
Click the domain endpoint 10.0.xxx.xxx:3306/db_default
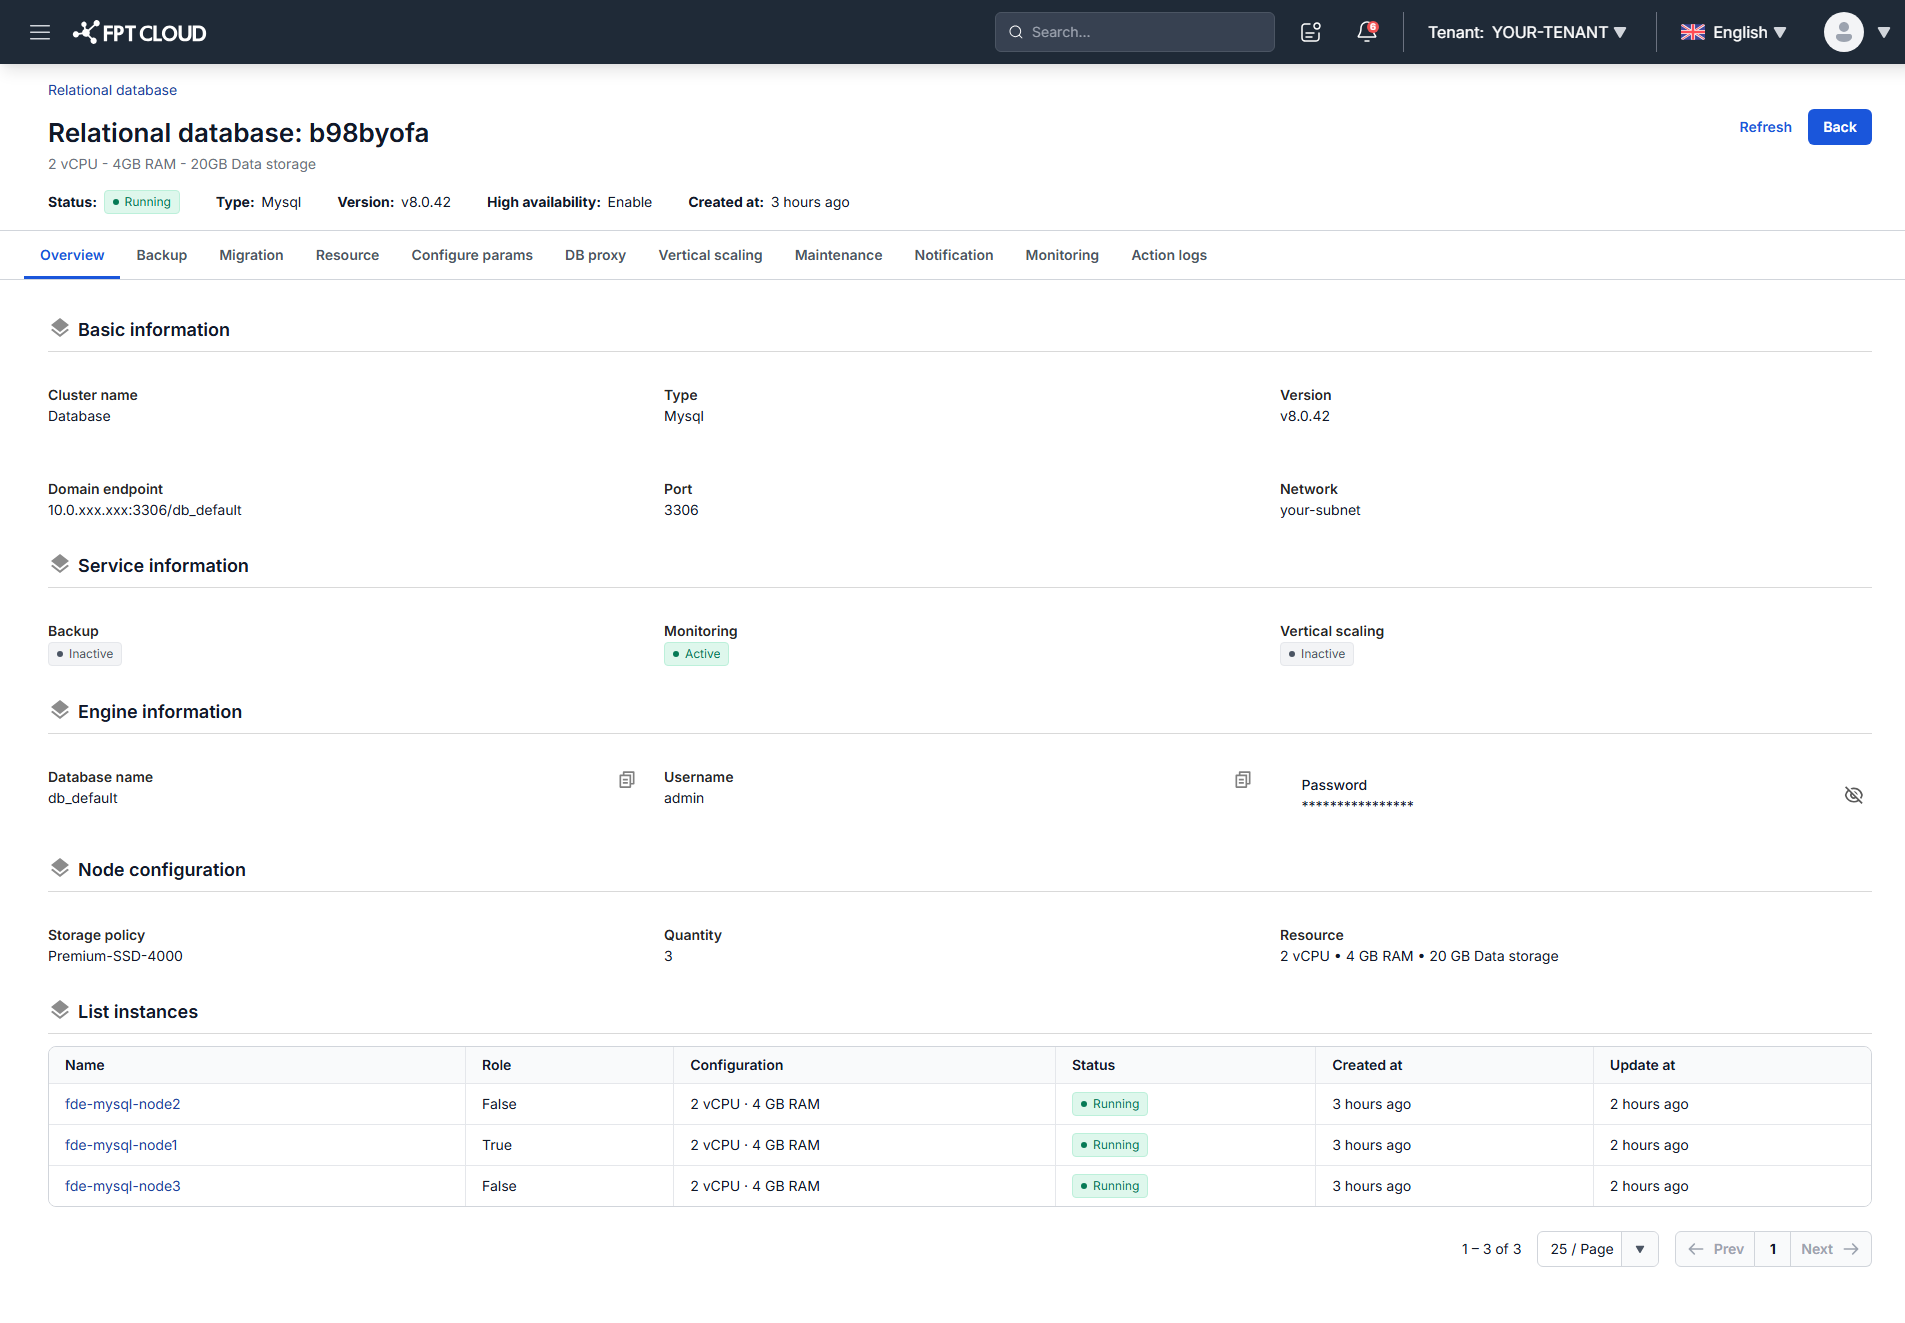(145, 510)
